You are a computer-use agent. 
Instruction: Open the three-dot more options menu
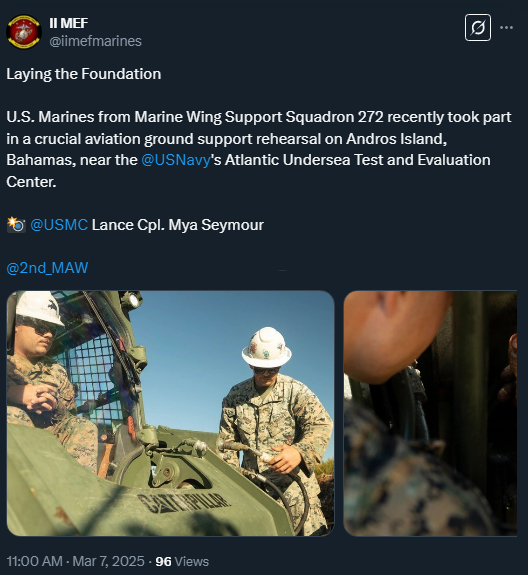(506, 28)
